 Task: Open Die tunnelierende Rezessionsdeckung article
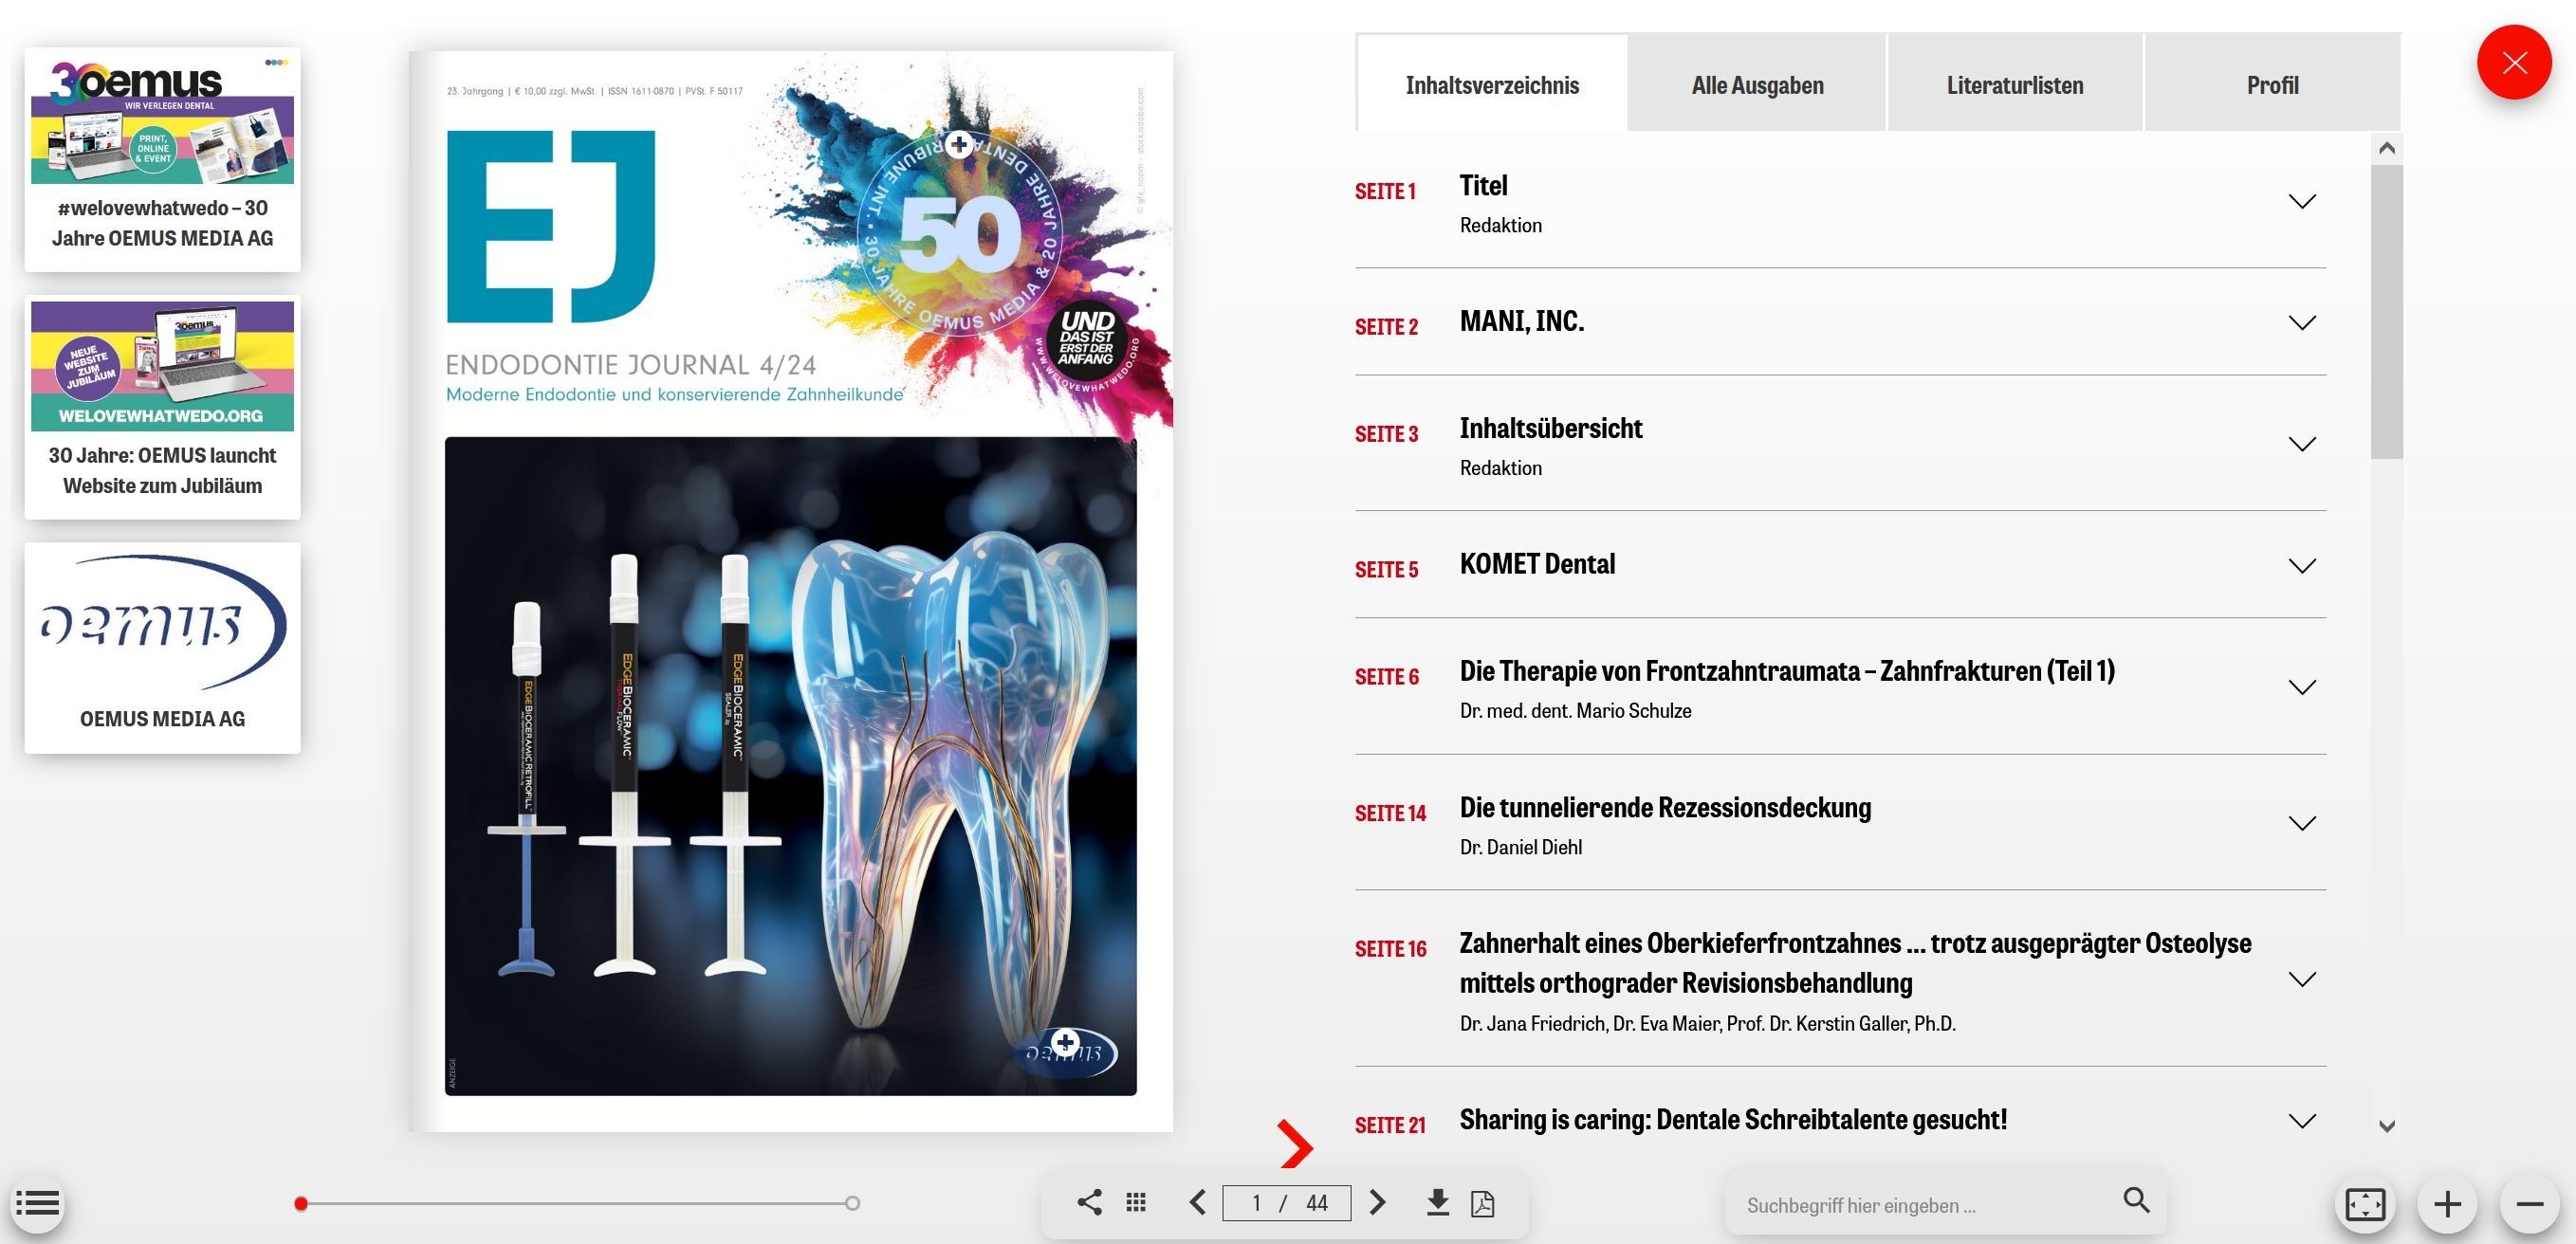pos(1665,808)
